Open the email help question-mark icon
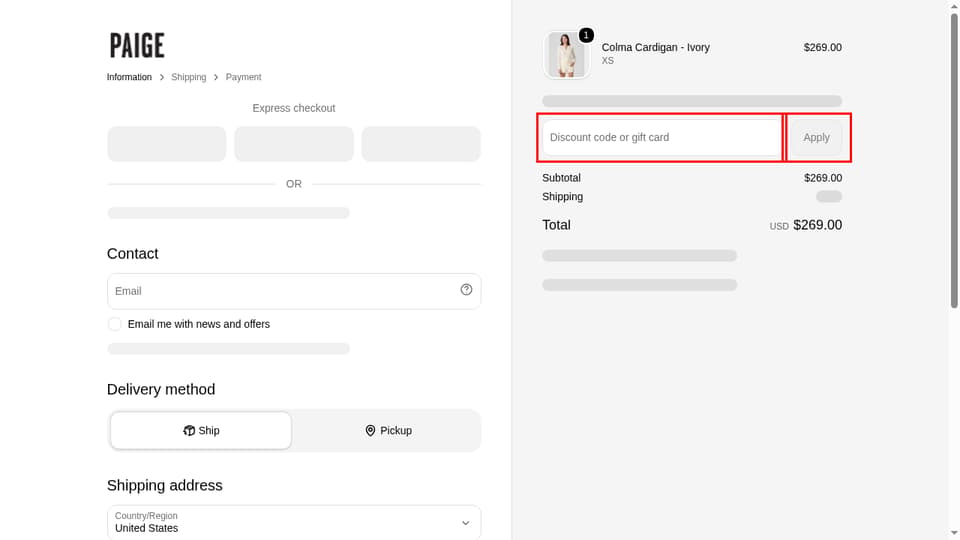The image size is (960, 540). [467, 290]
